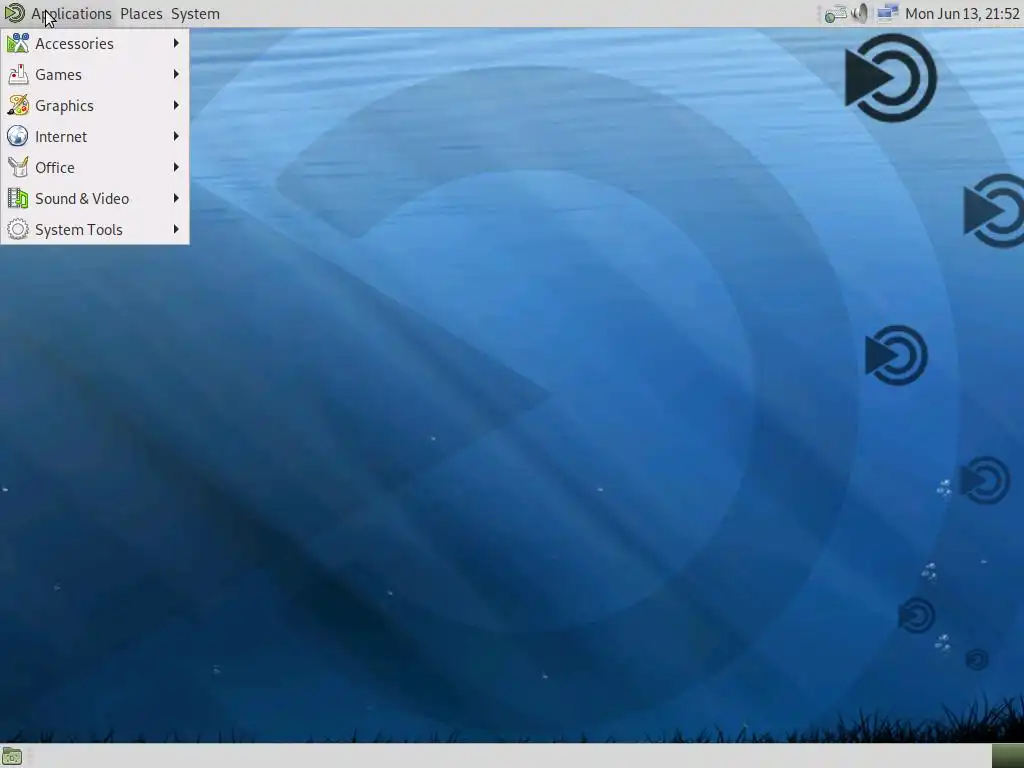Open the Applications menu

tap(71, 14)
